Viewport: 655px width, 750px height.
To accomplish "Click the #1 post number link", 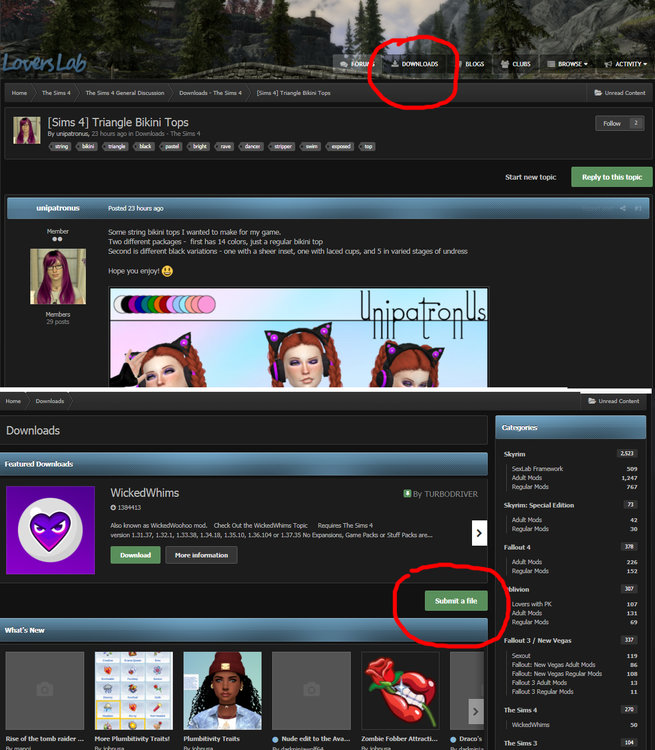I will click(x=638, y=209).
